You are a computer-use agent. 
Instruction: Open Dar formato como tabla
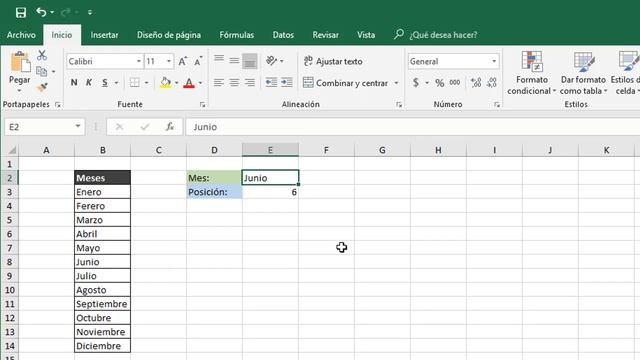click(583, 73)
